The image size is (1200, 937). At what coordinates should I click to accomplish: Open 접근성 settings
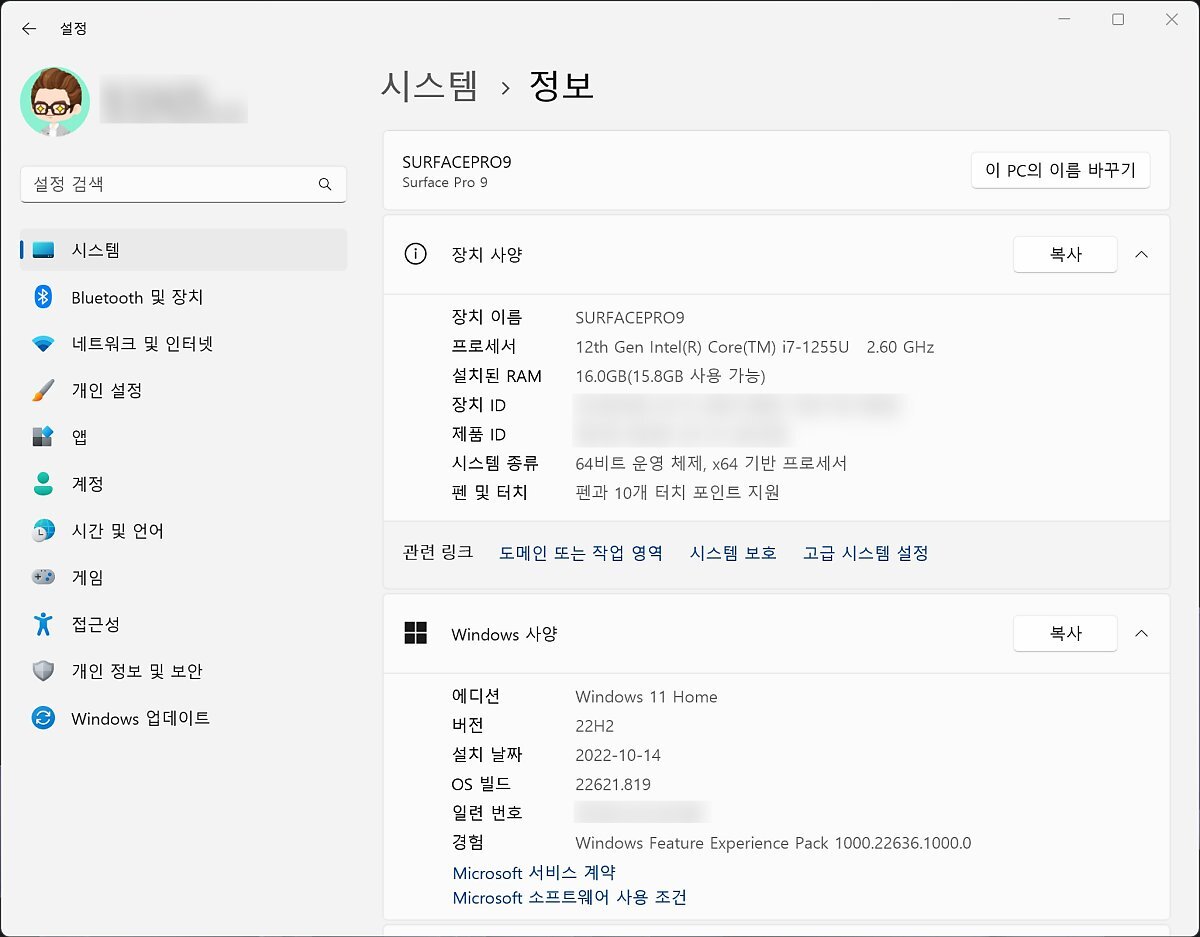point(184,624)
